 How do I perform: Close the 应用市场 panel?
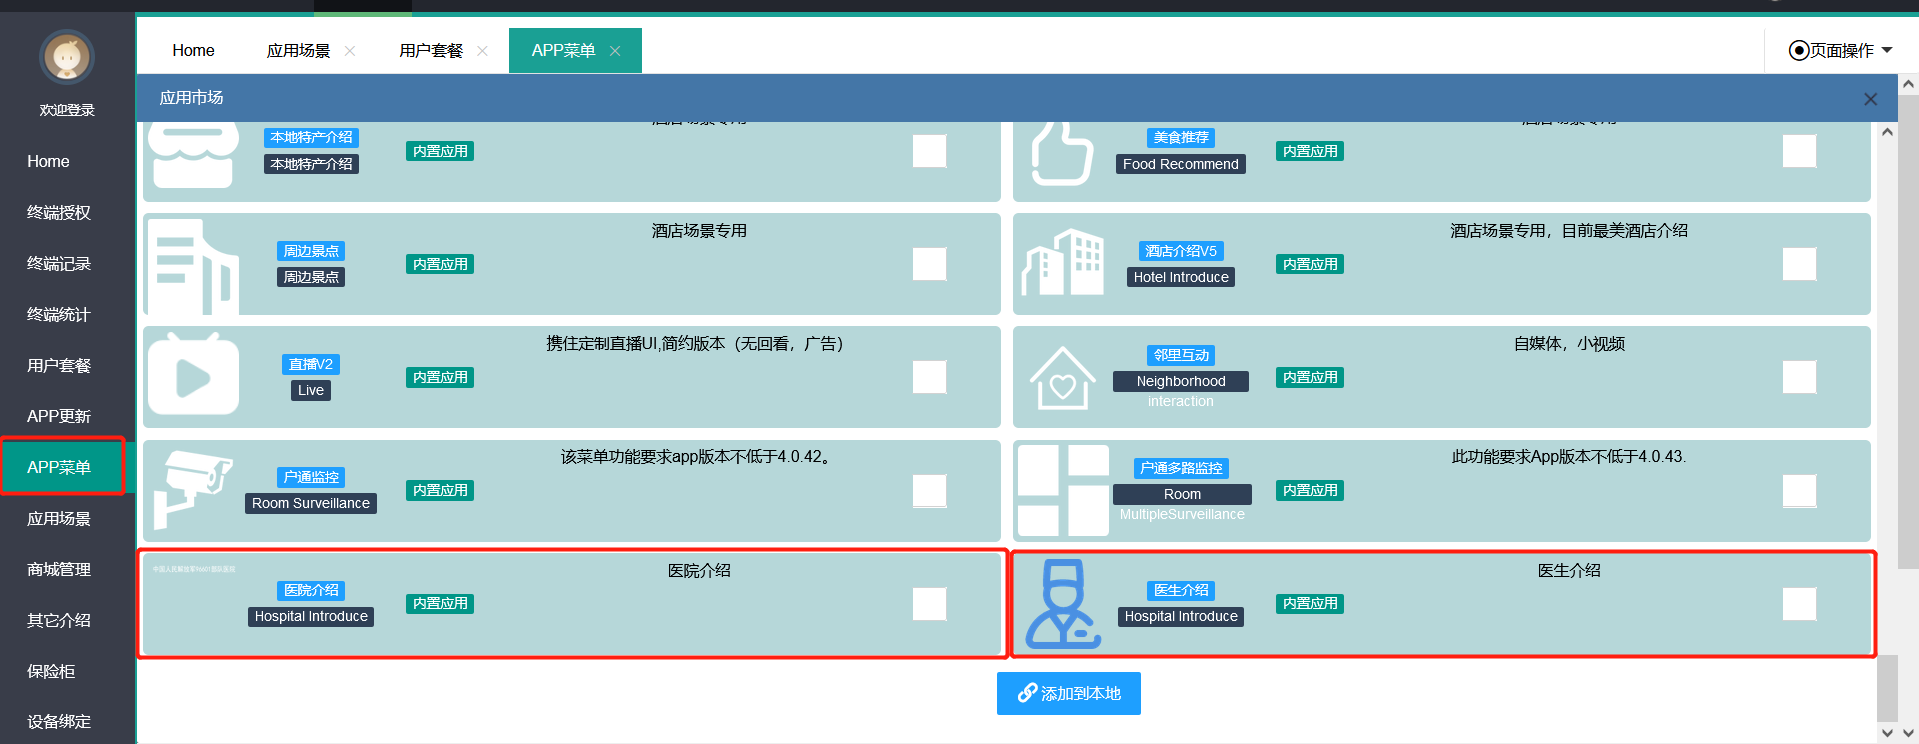pyautogui.click(x=1870, y=99)
